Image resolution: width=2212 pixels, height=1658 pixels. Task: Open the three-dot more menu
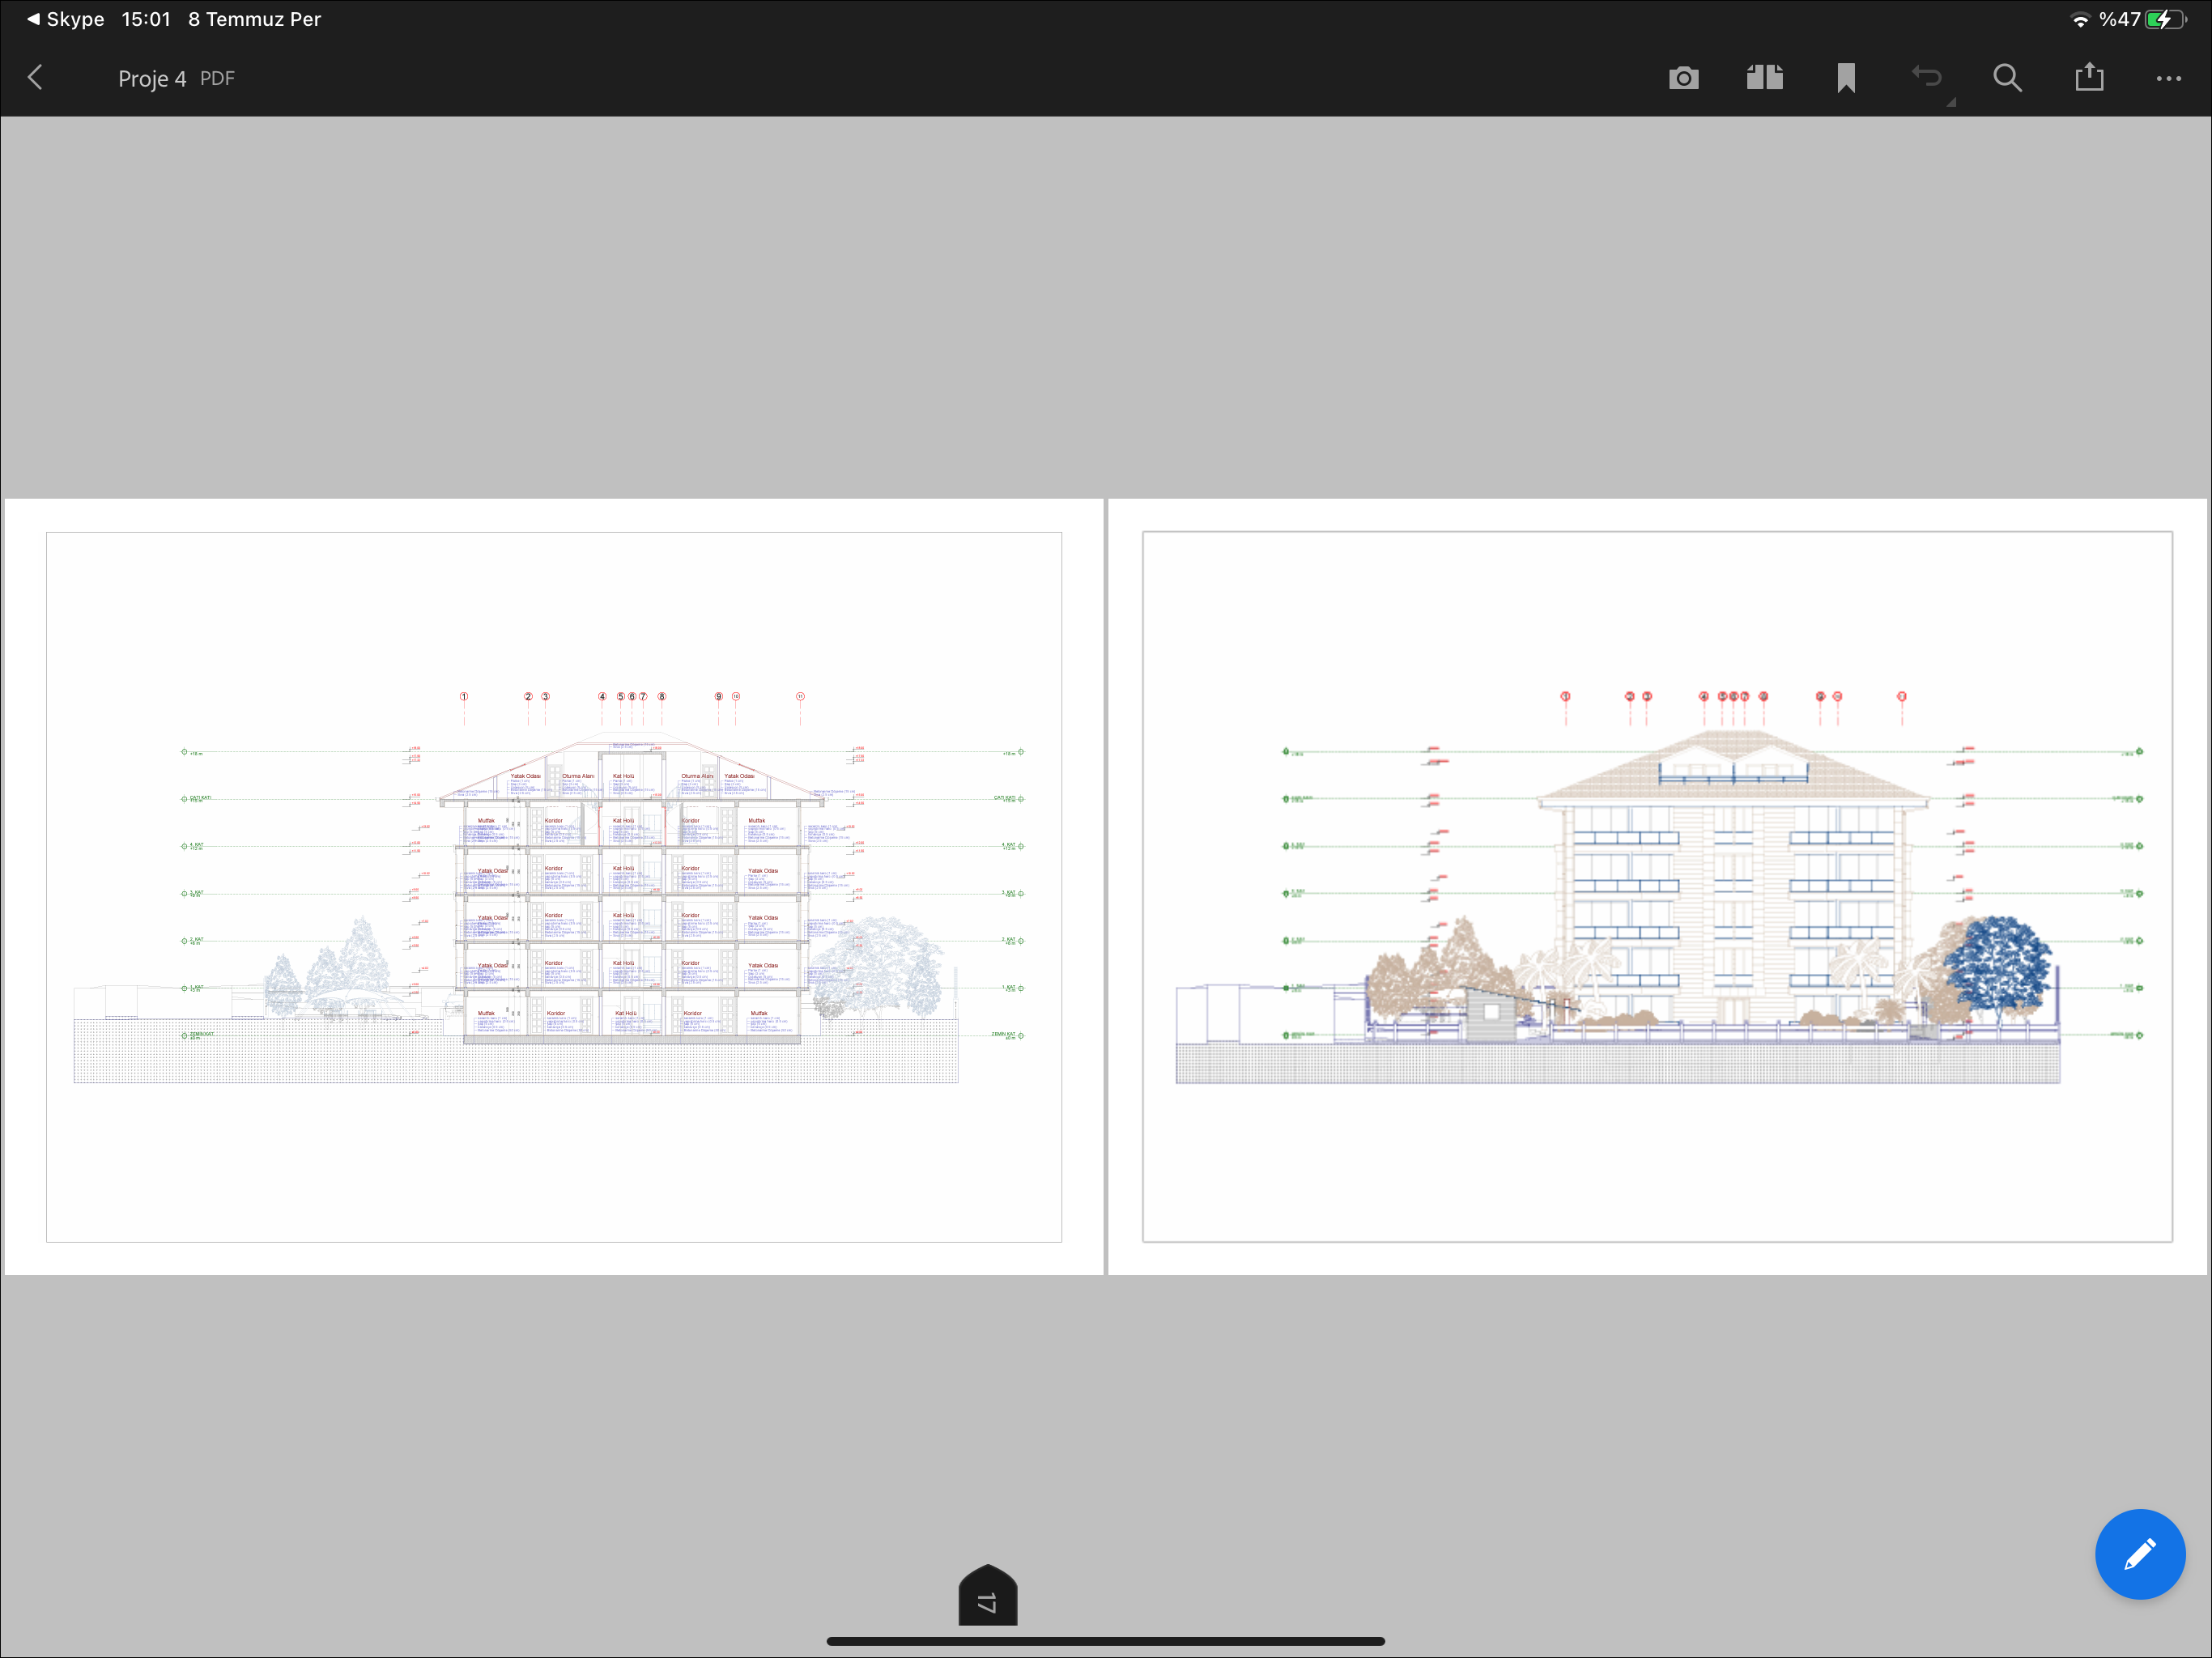click(2168, 78)
